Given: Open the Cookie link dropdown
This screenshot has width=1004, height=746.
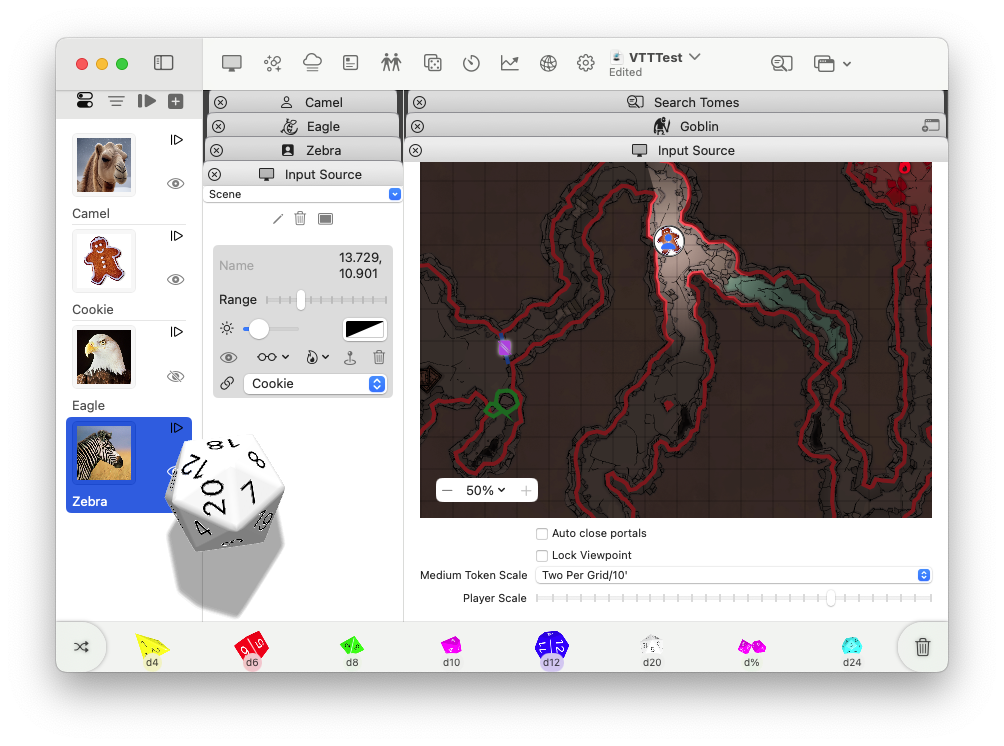Looking at the screenshot, I should [315, 384].
